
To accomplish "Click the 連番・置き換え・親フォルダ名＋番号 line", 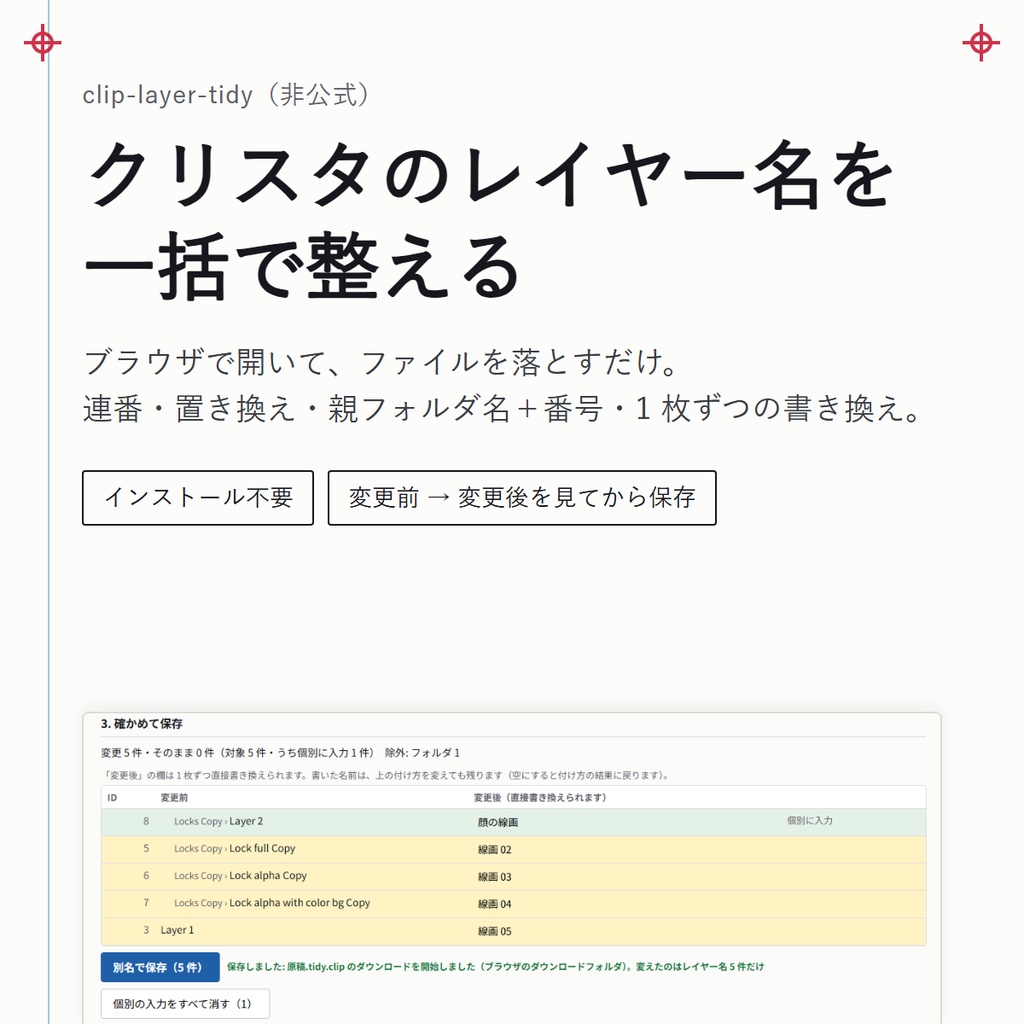I will (x=504, y=409).
